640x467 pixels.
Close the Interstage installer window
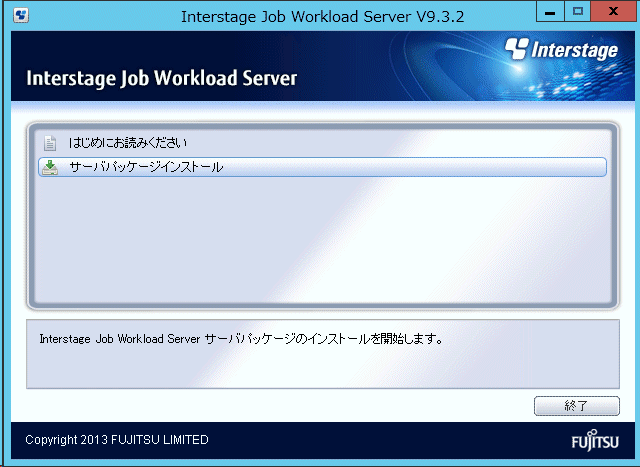coord(613,11)
